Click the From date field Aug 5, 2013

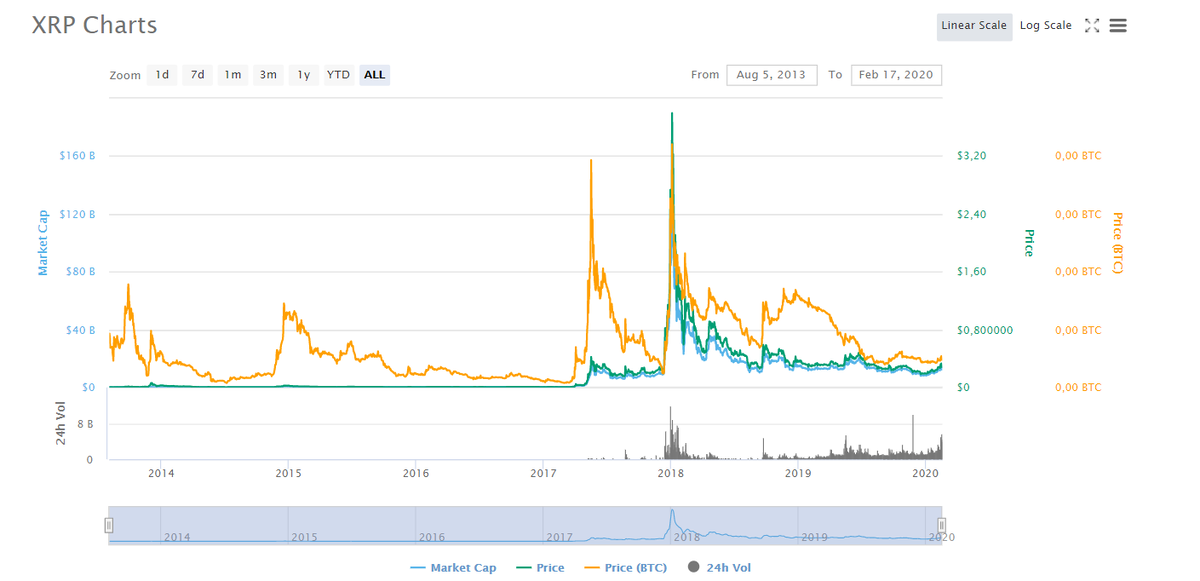tap(771, 75)
